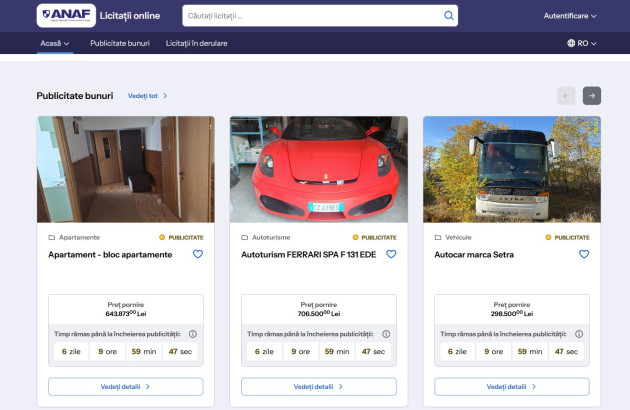This screenshot has width=630, height=410.
Task: Click PUBLICITATE badge on Setra card
Action: (568, 238)
